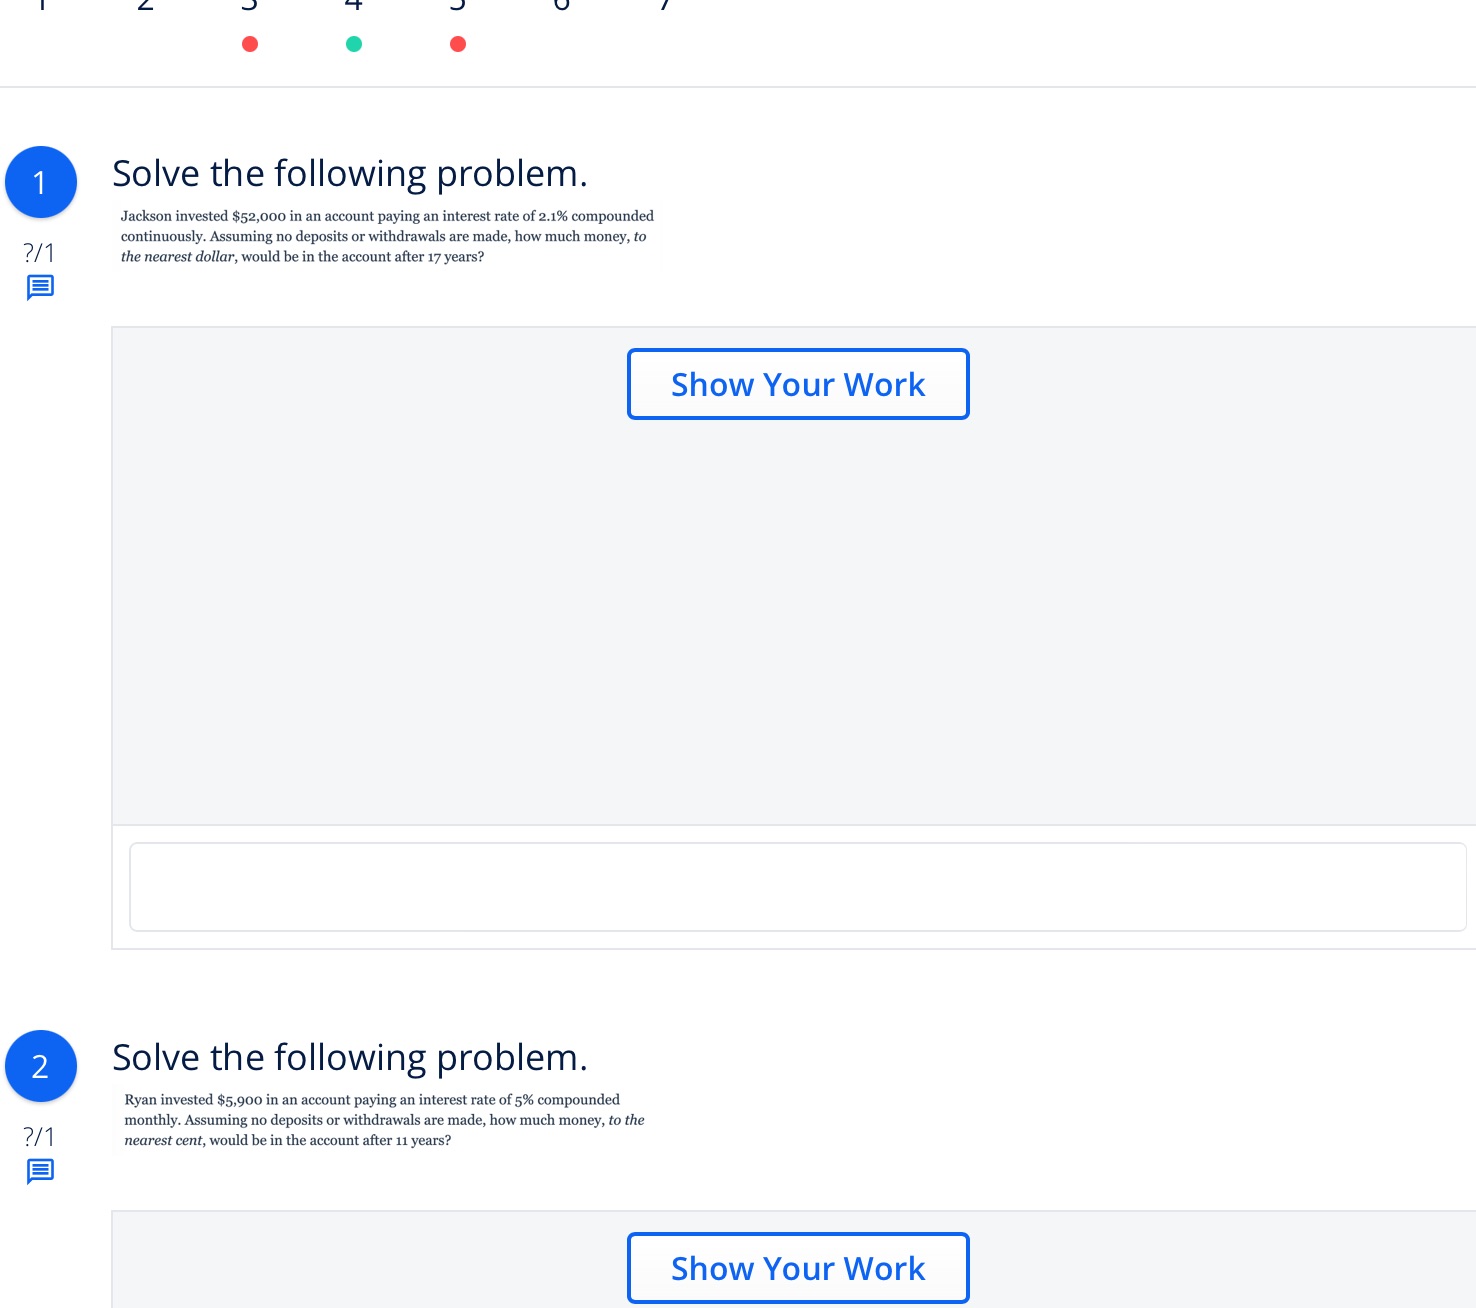
Task: Click the red status dot under item 3
Action: point(250,44)
